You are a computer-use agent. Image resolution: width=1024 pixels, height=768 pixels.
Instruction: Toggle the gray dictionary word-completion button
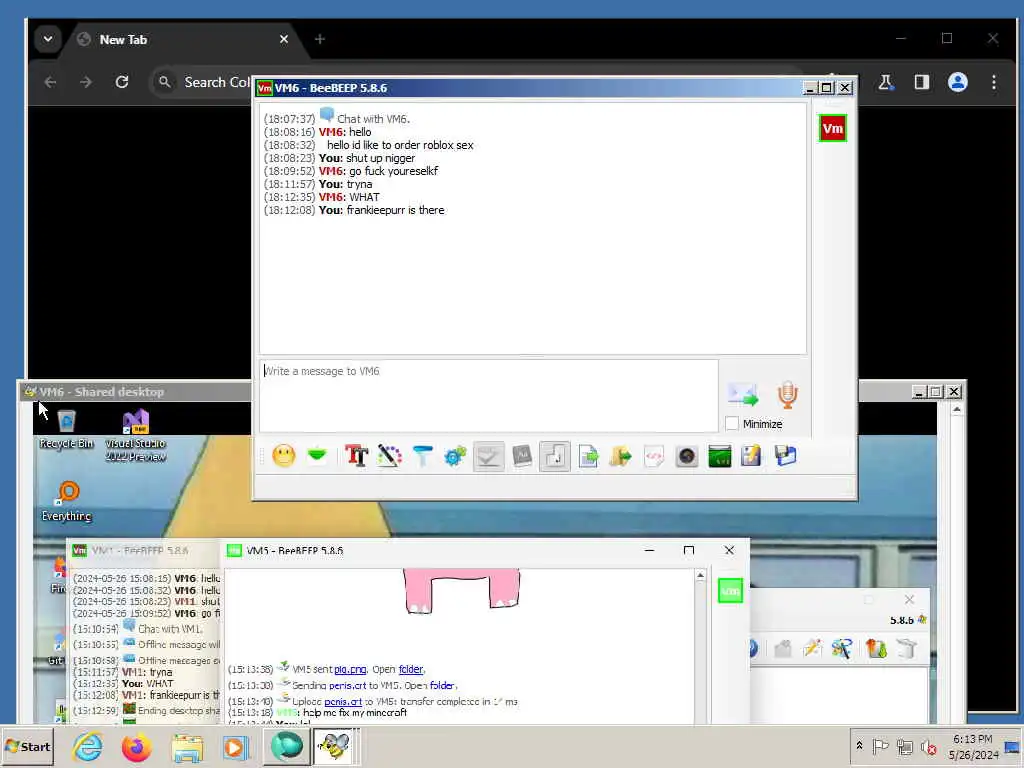point(522,456)
